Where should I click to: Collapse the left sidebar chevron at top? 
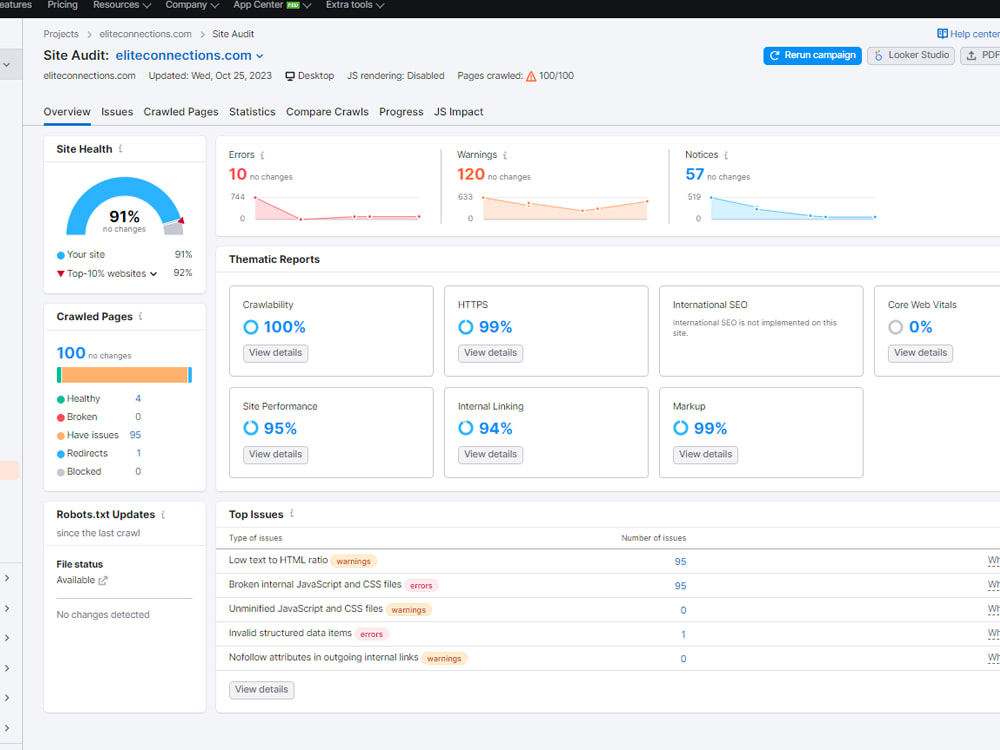point(6,65)
